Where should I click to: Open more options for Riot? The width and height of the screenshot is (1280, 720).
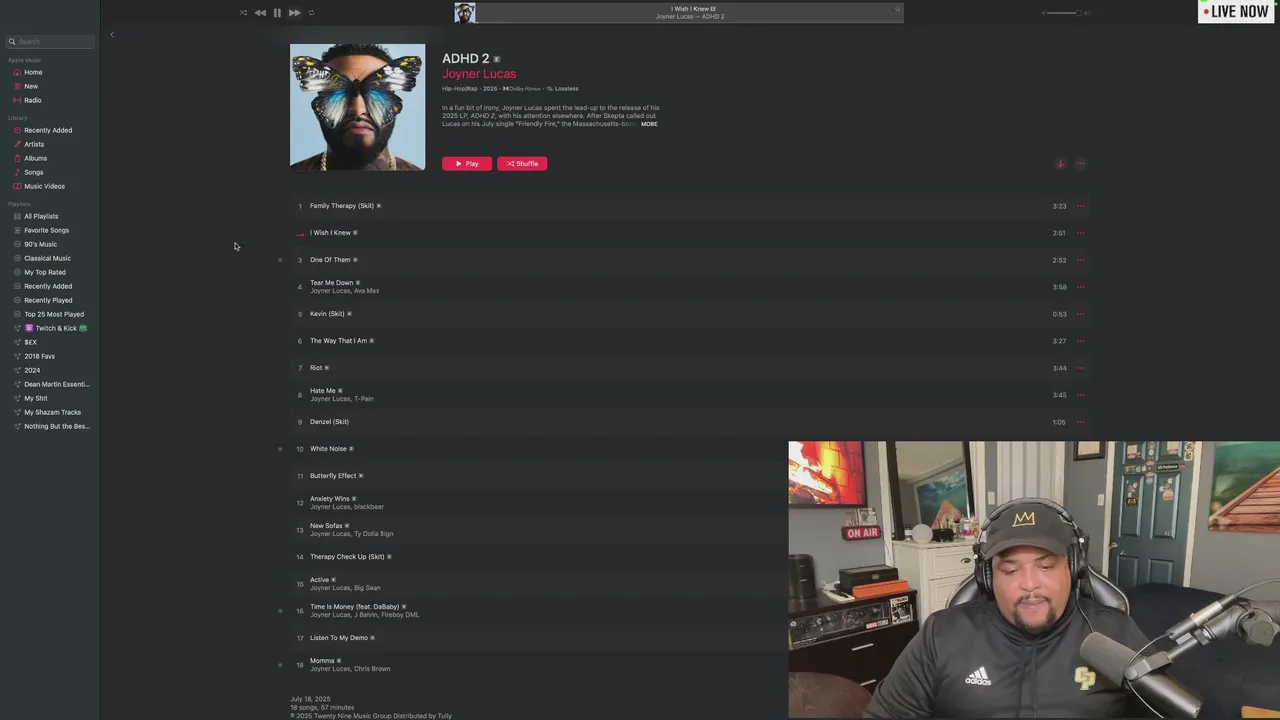1080,368
